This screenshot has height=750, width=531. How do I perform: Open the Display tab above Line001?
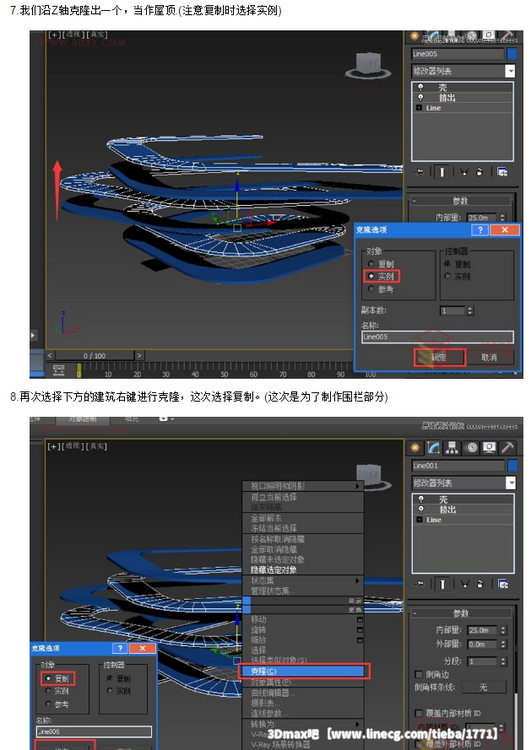point(489,447)
